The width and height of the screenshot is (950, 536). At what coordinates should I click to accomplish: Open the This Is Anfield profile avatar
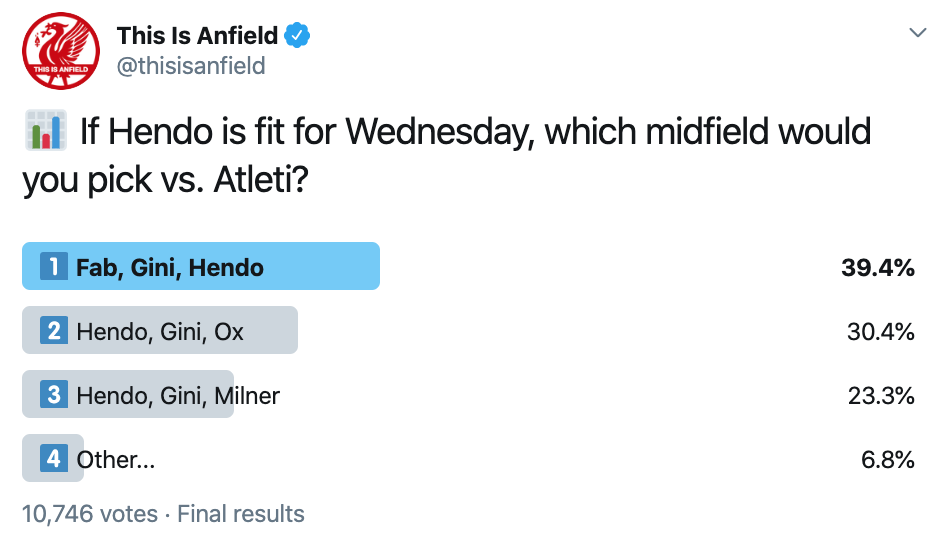61,51
